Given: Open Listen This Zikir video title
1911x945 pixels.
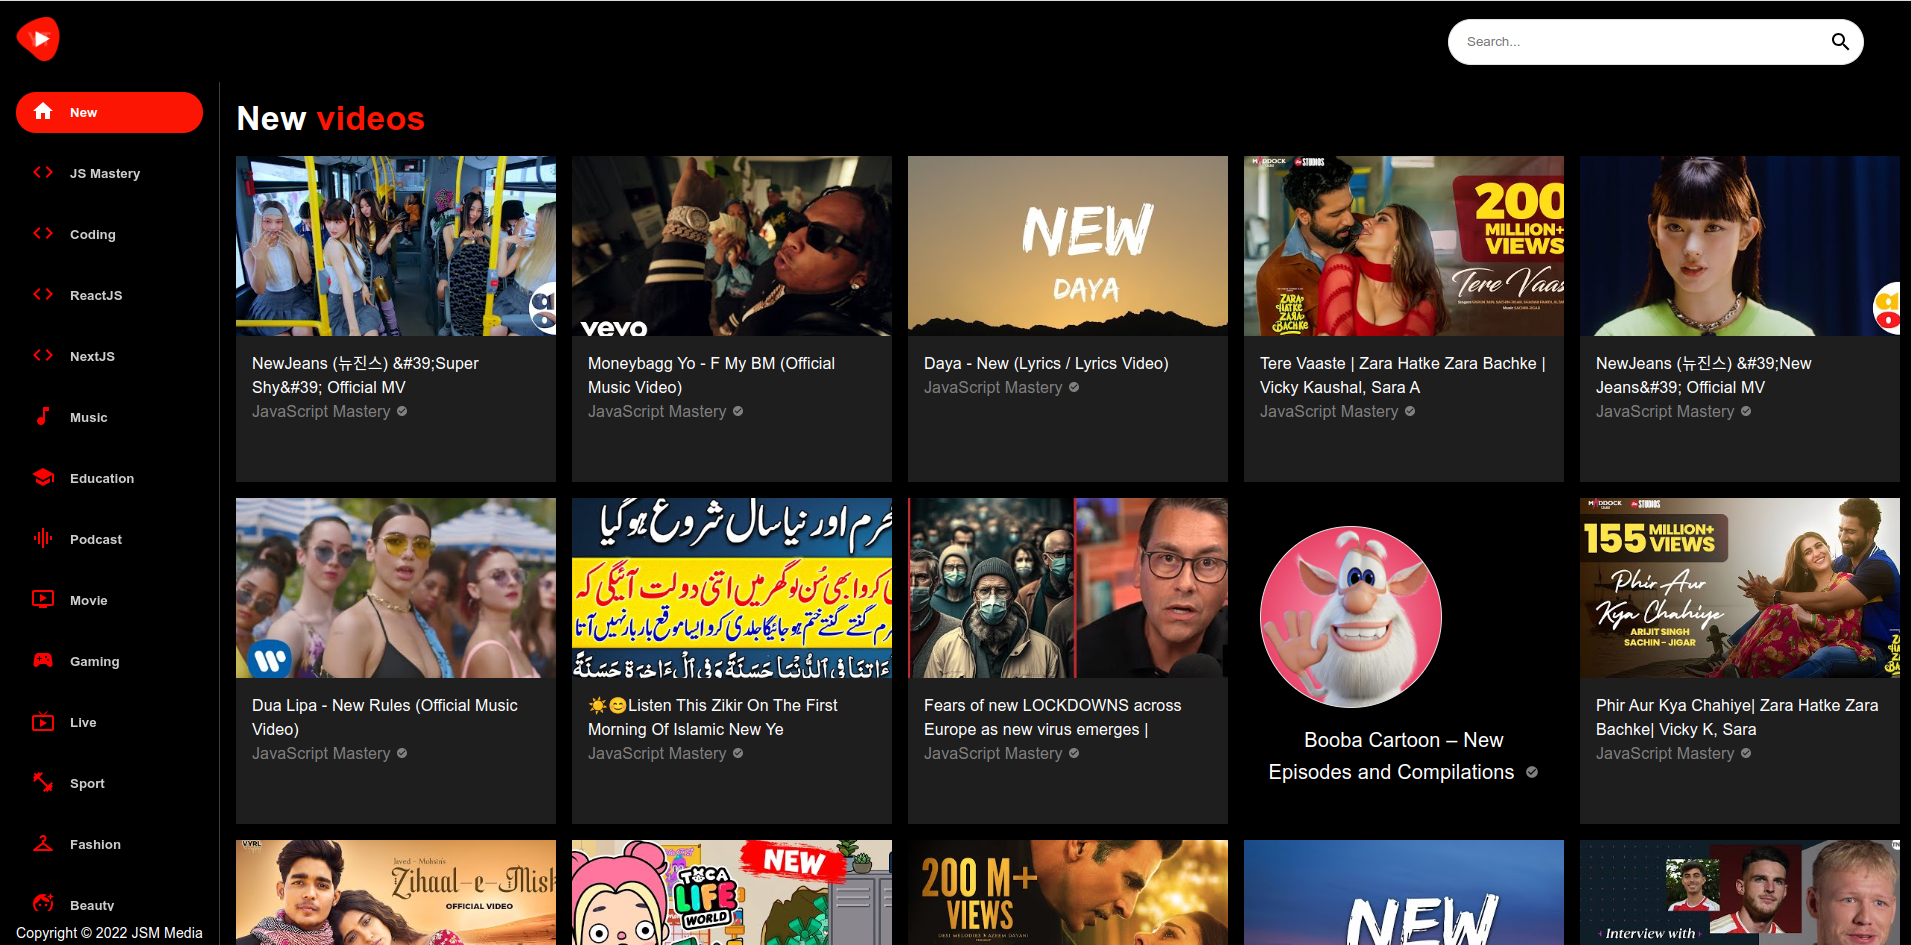Looking at the screenshot, I should pyautogui.click(x=713, y=717).
